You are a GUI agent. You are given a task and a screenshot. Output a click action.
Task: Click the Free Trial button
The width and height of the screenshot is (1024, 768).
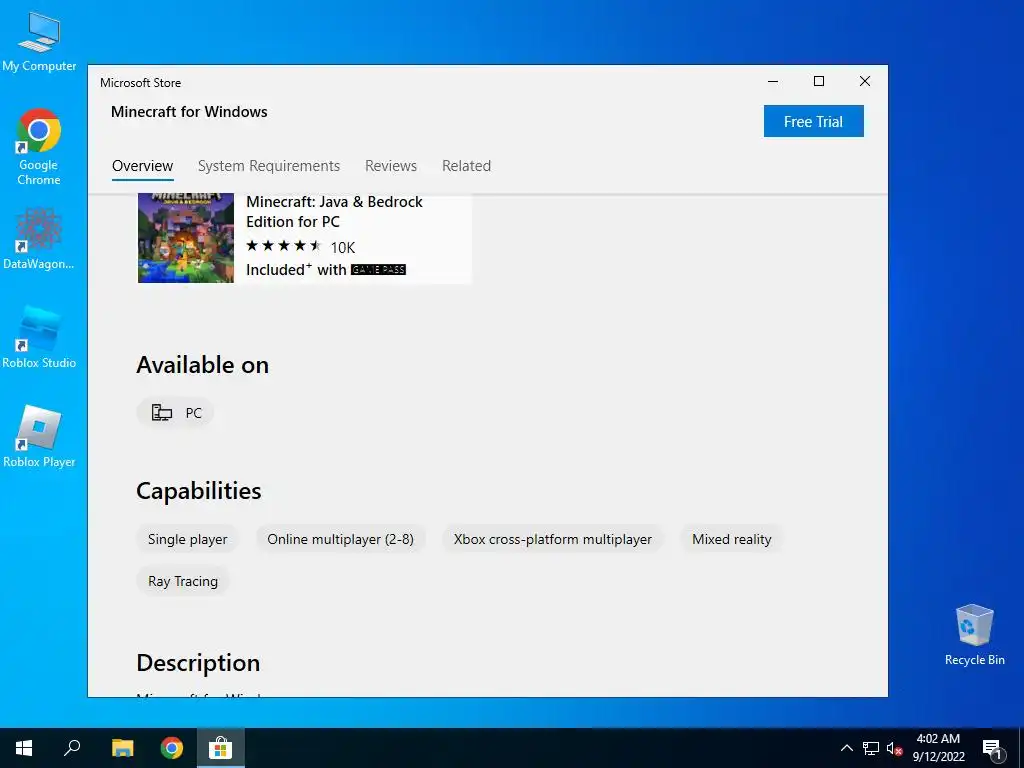coord(814,121)
